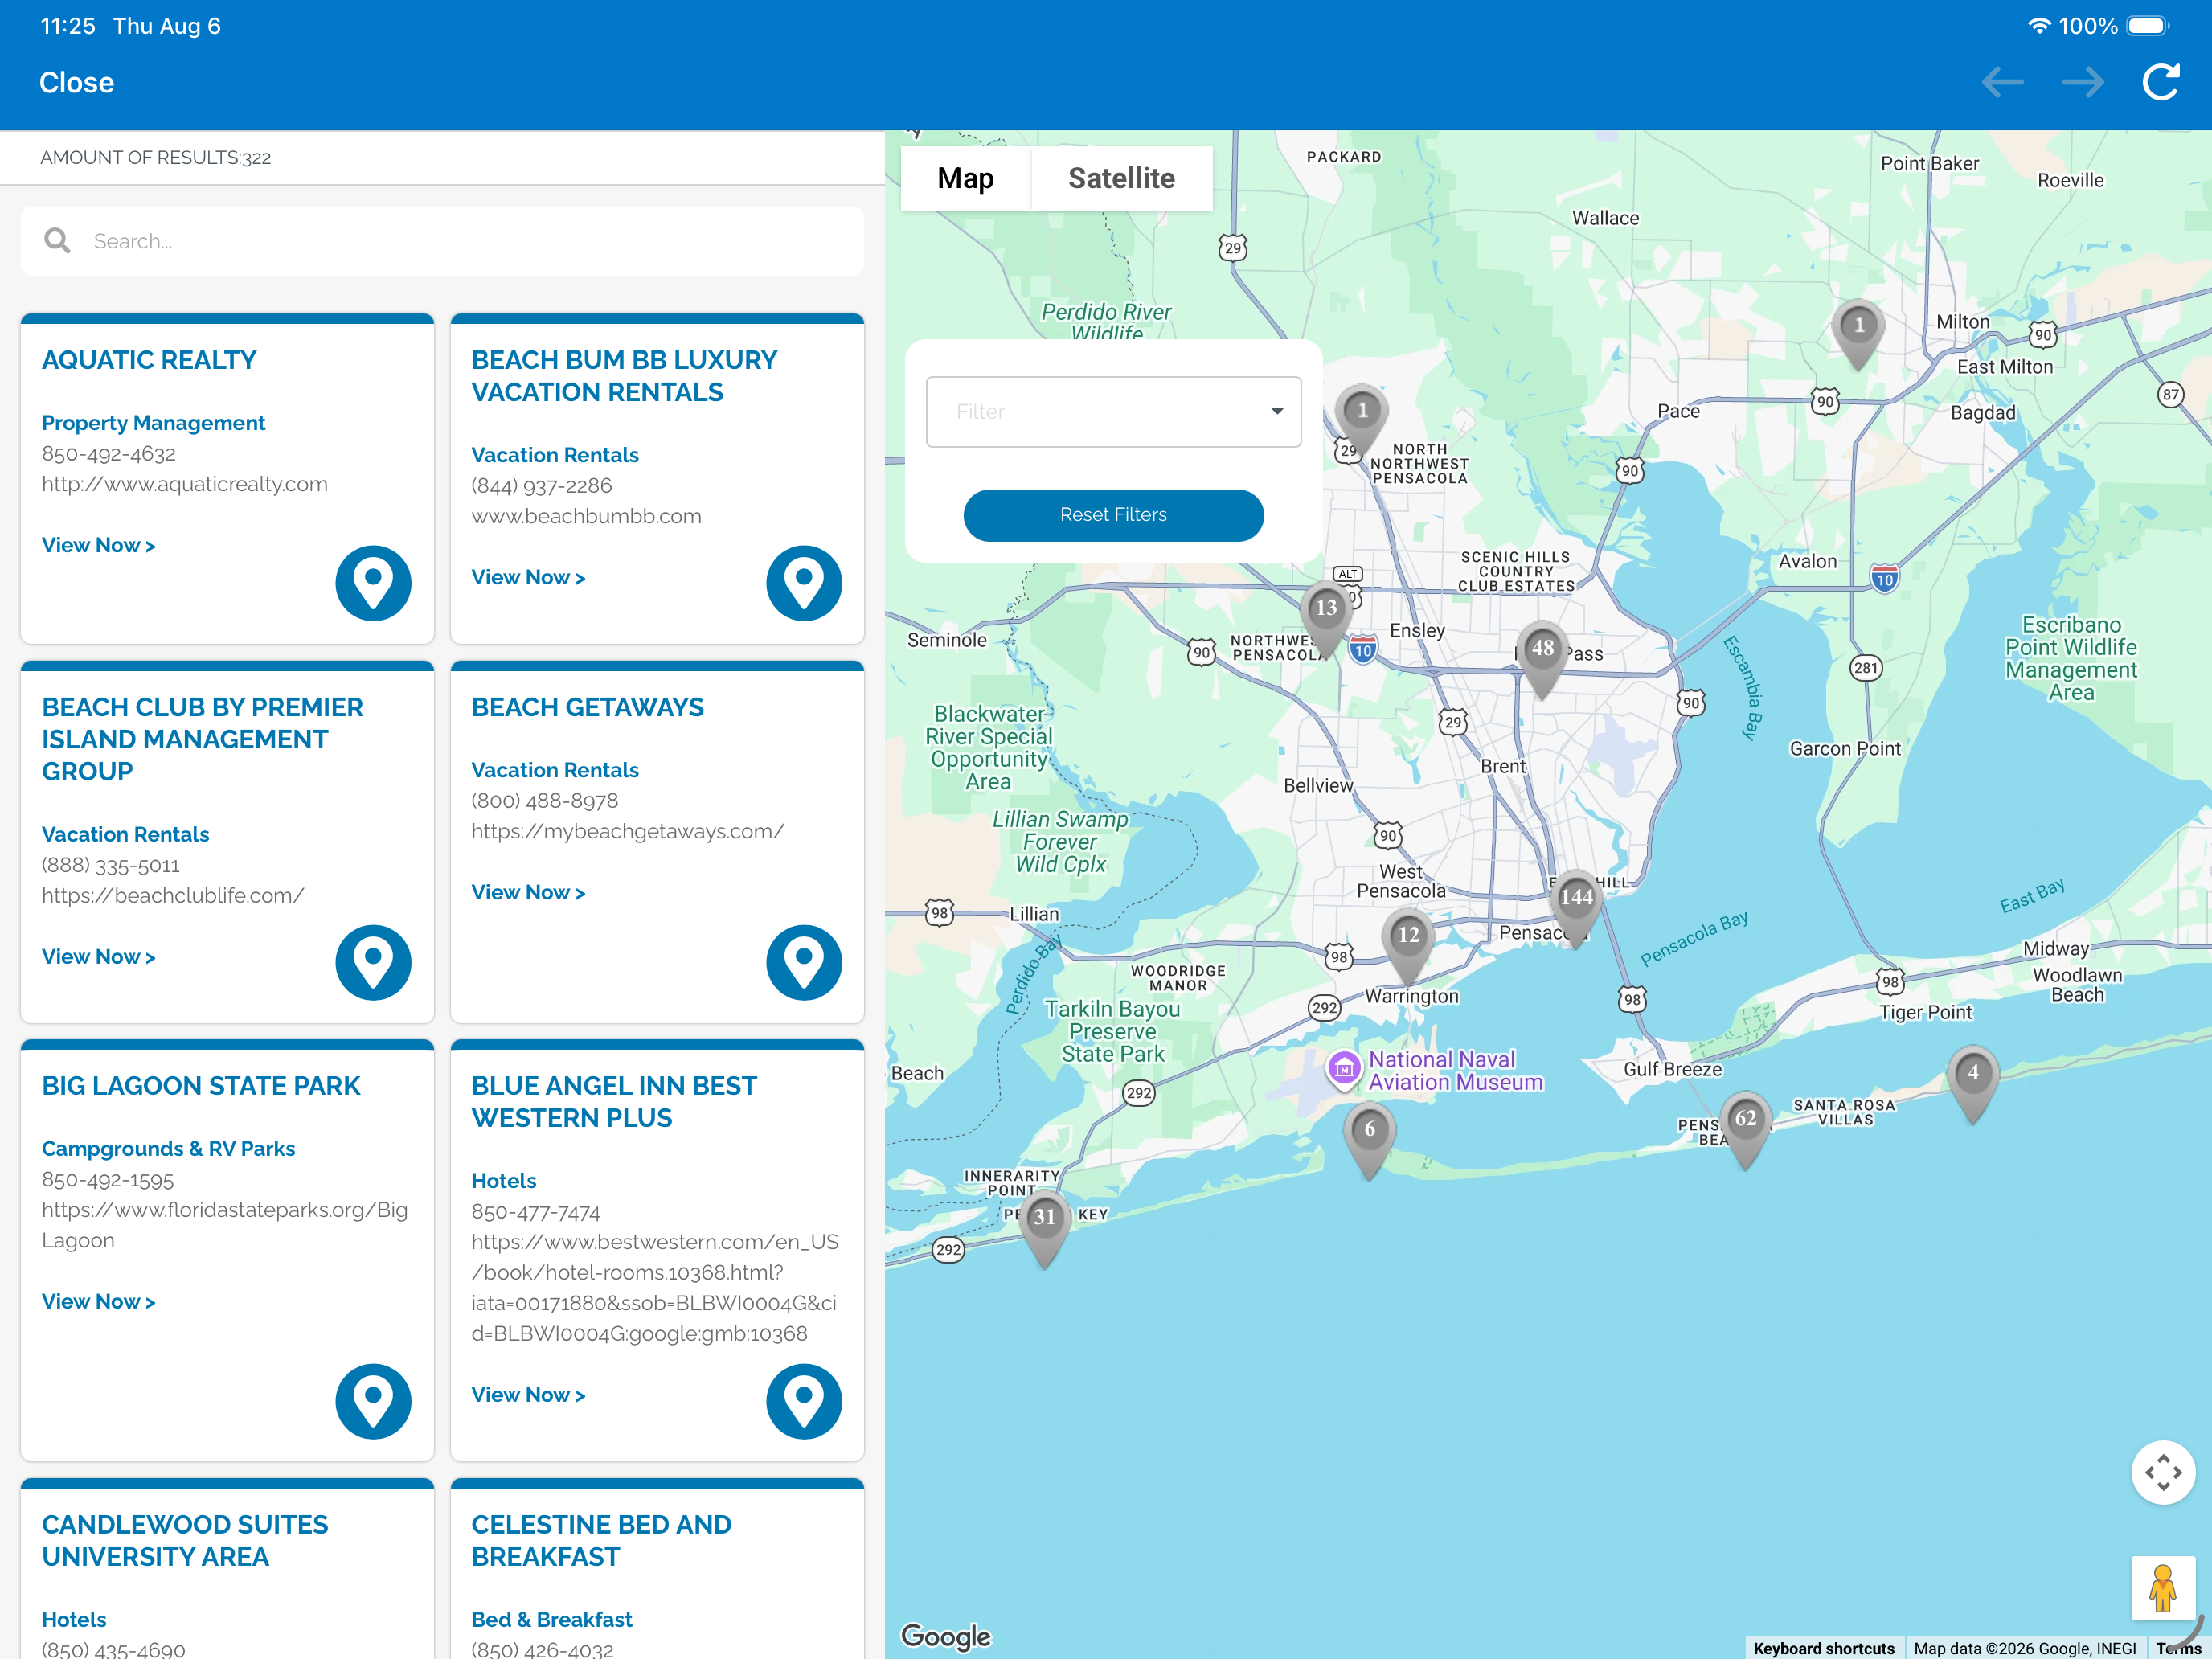Open View Now for Beach Bum BB
This screenshot has width=2212, height=1659.
click(528, 577)
